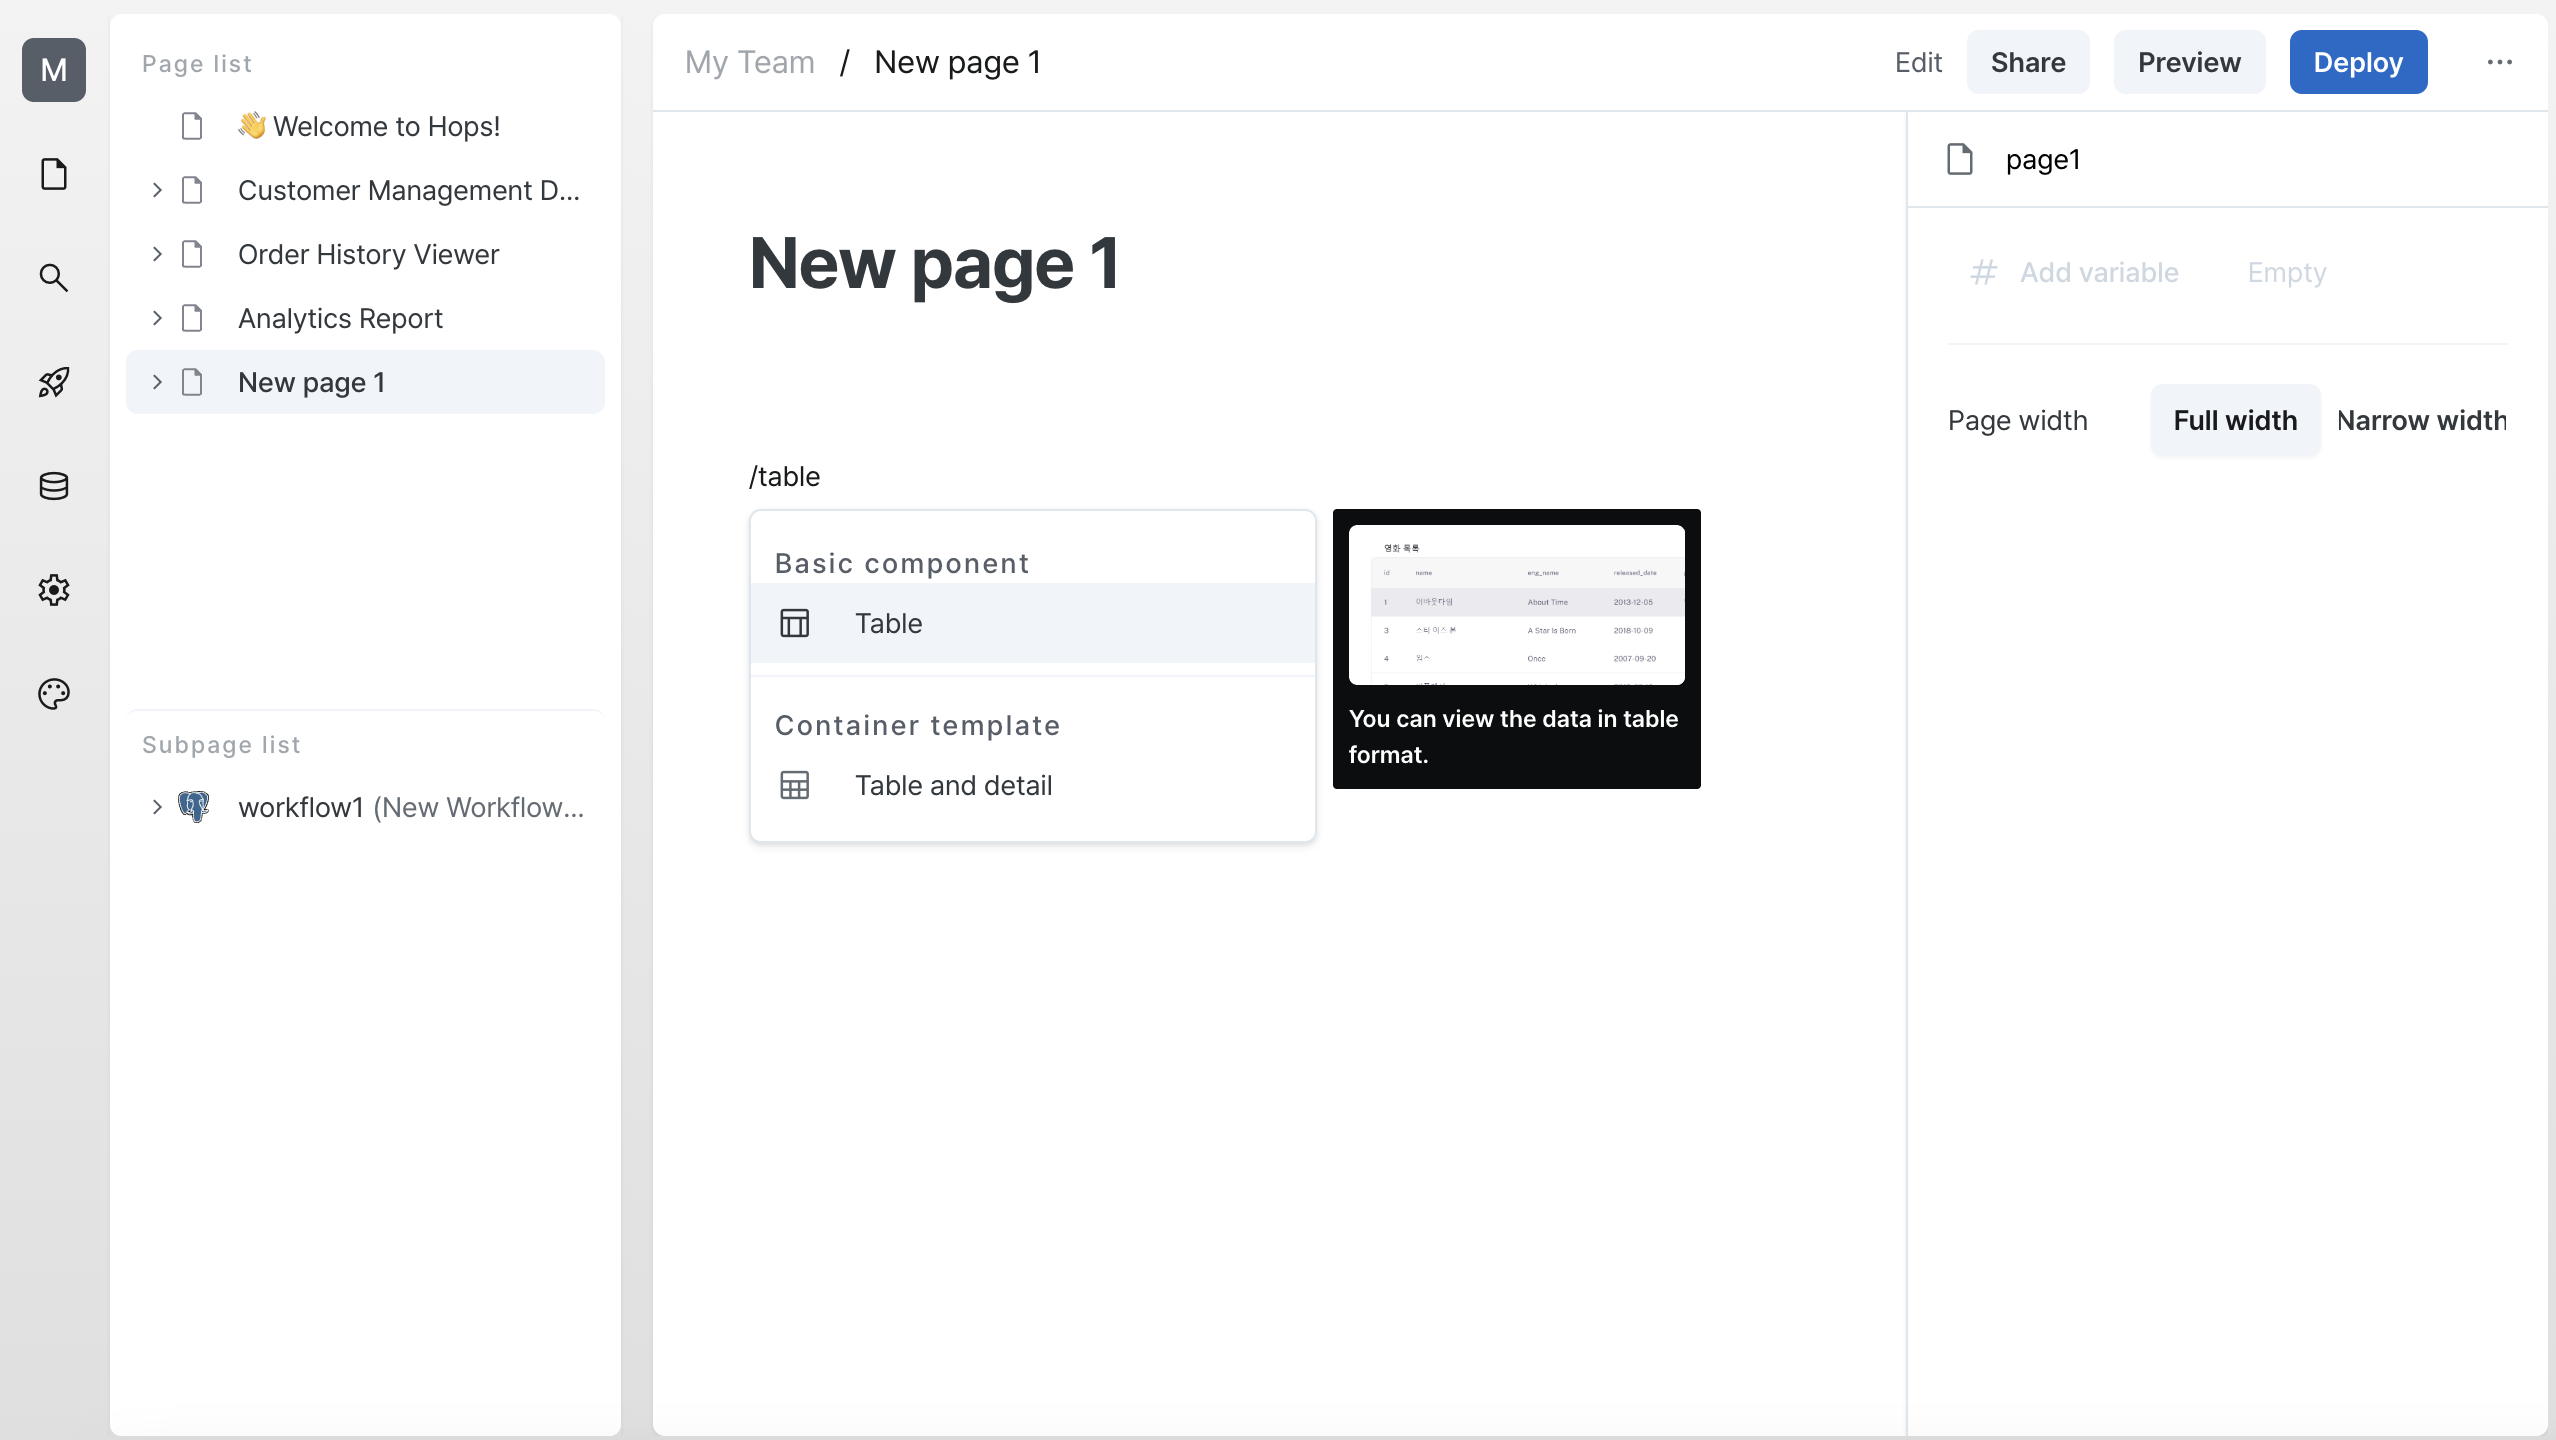This screenshot has height=1440, width=2556.
Task: Go to My Team breadcrumb
Action: coord(750,62)
